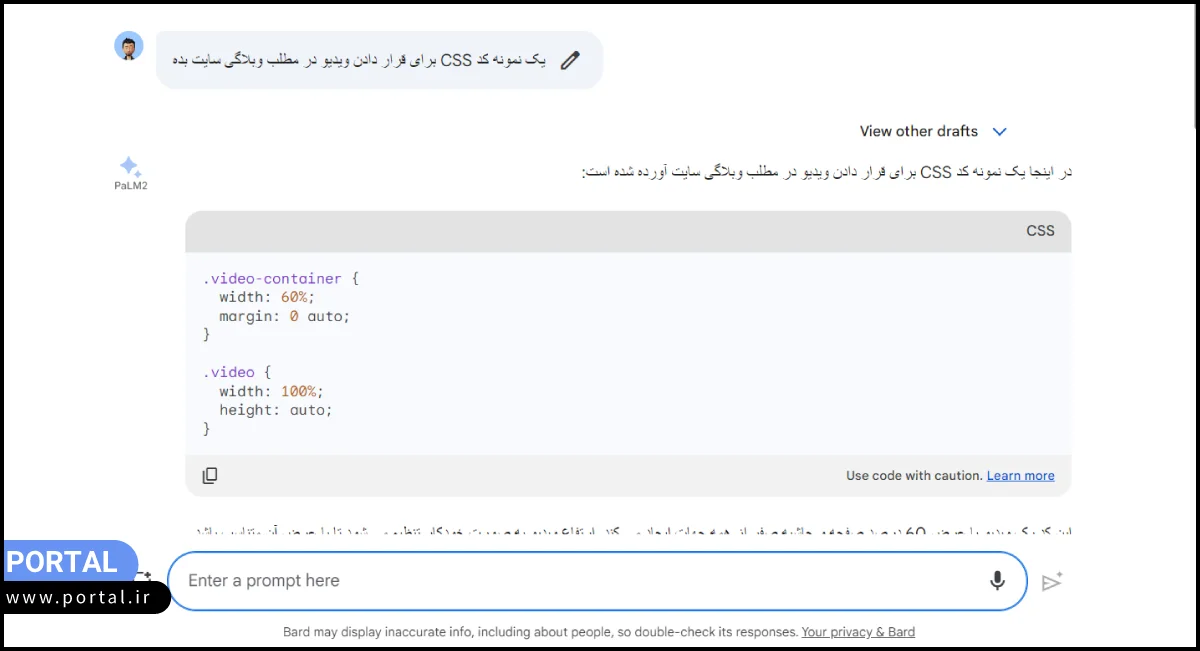Edit the prompt using the pencil icon
The width and height of the screenshot is (1200, 651).
[570, 60]
